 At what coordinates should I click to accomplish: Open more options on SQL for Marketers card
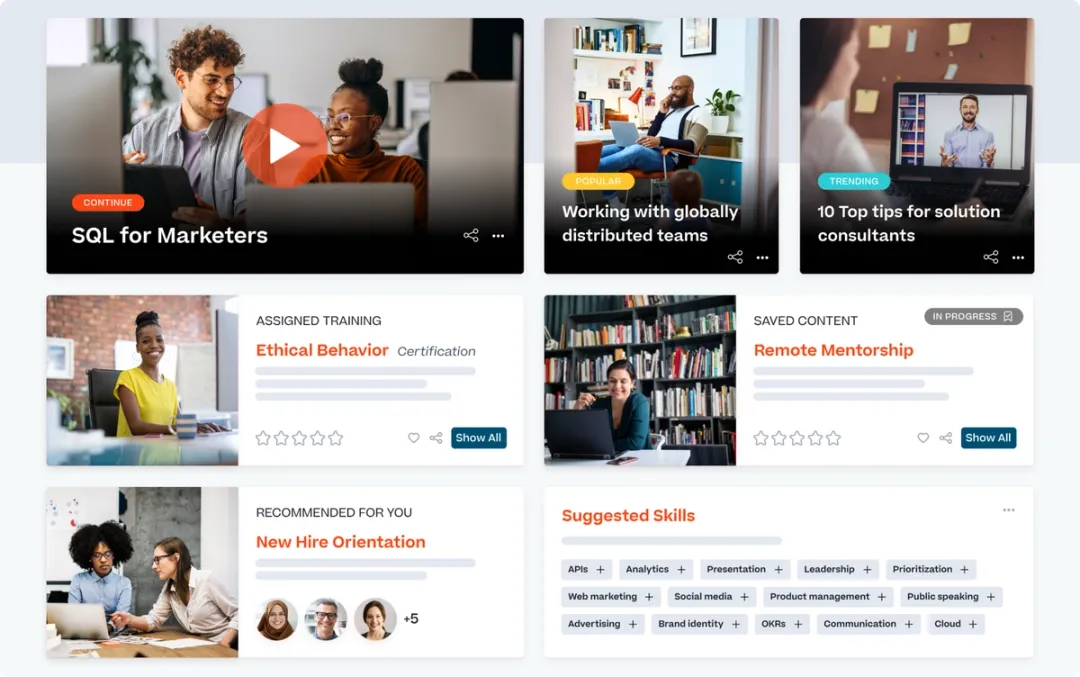pos(498,236)
